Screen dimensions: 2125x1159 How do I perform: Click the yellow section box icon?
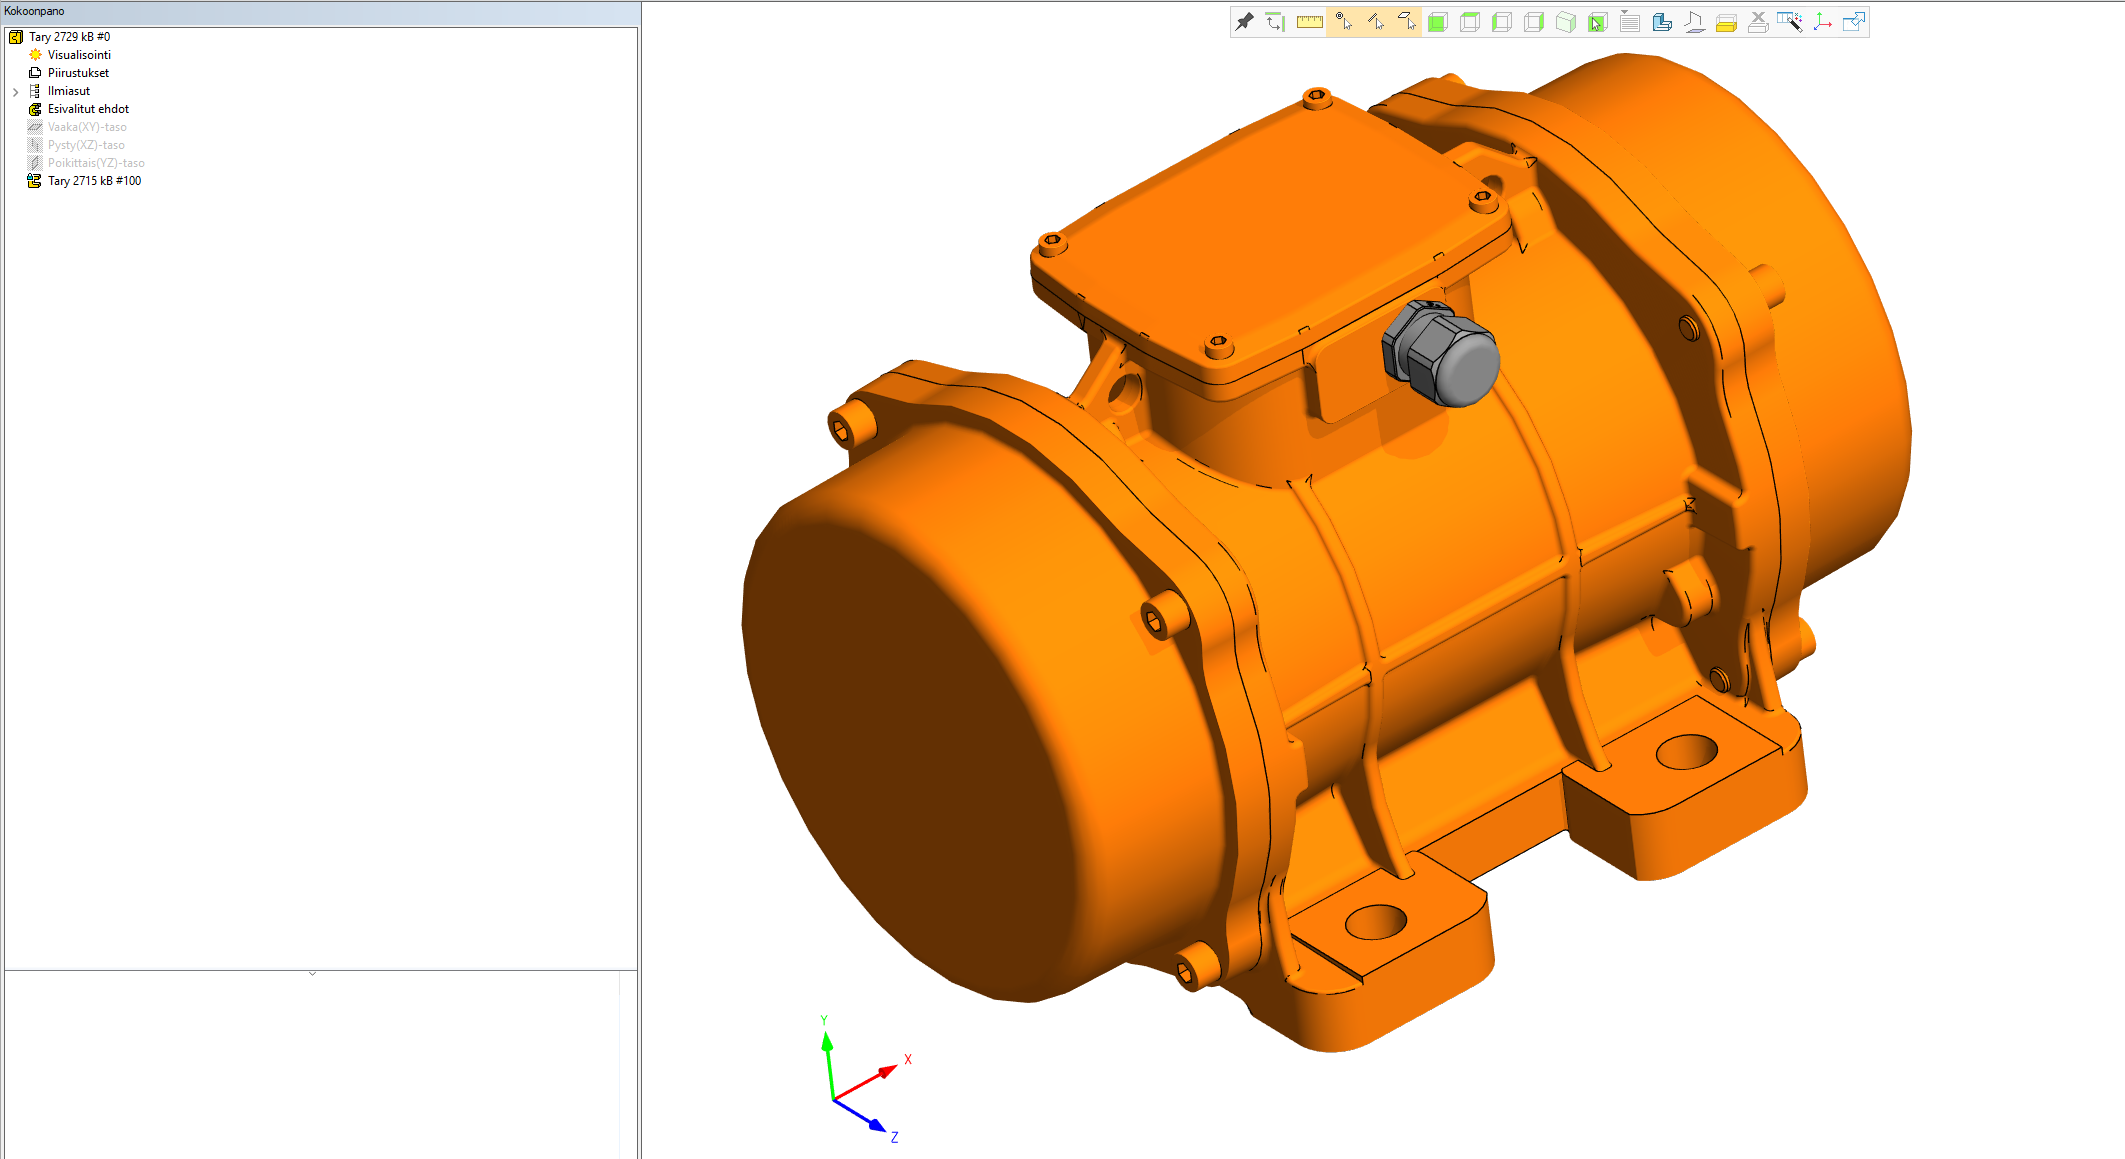(1725, 23)
